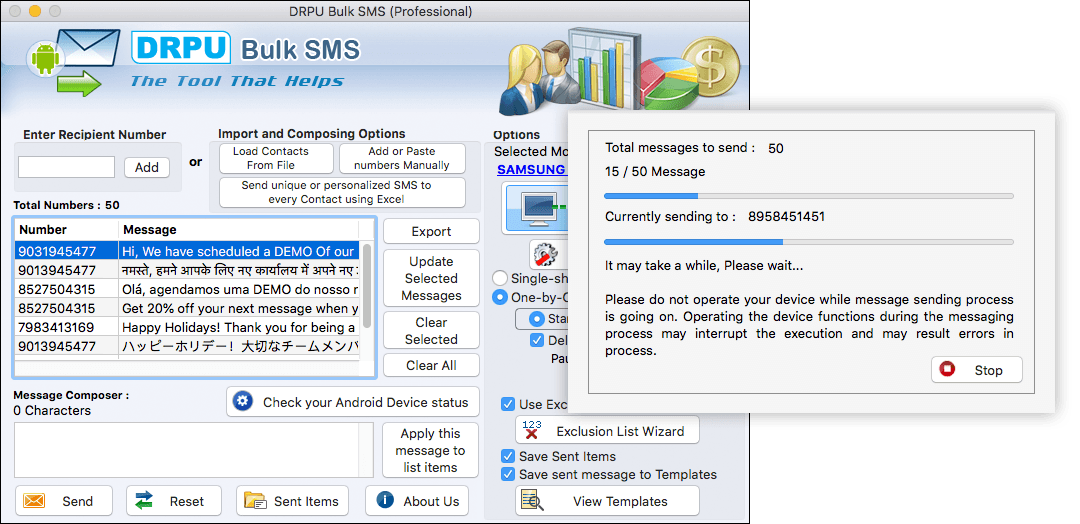Image resolution: width=1080 pixels, height=524 pixels.
Task: Click the Exclusion List Wizard 123 icon
Action: pyautogui.click(x=531, y=430)
